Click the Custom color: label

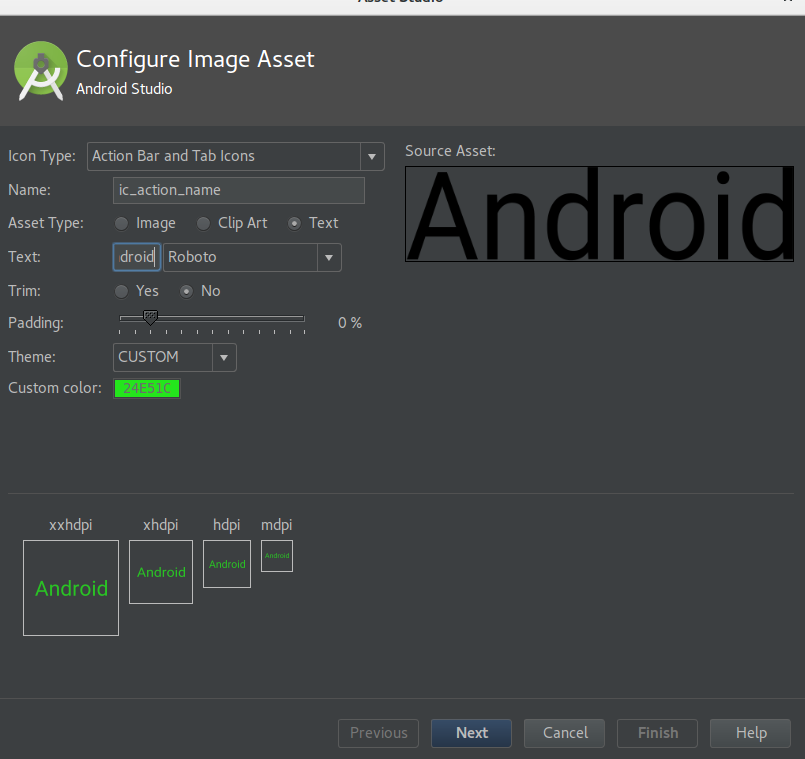coord(55,388)
